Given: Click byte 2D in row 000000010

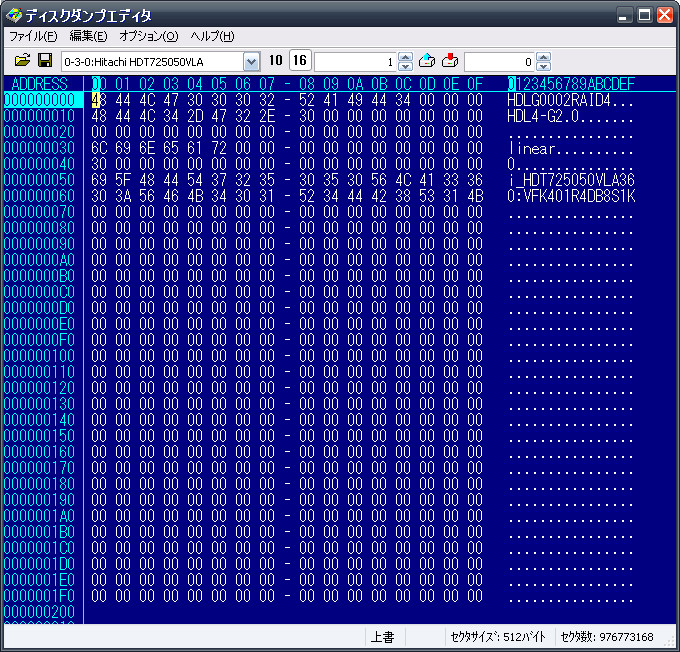Looking at the screenshot, I should pyautogui.click(x=195, y=116).
